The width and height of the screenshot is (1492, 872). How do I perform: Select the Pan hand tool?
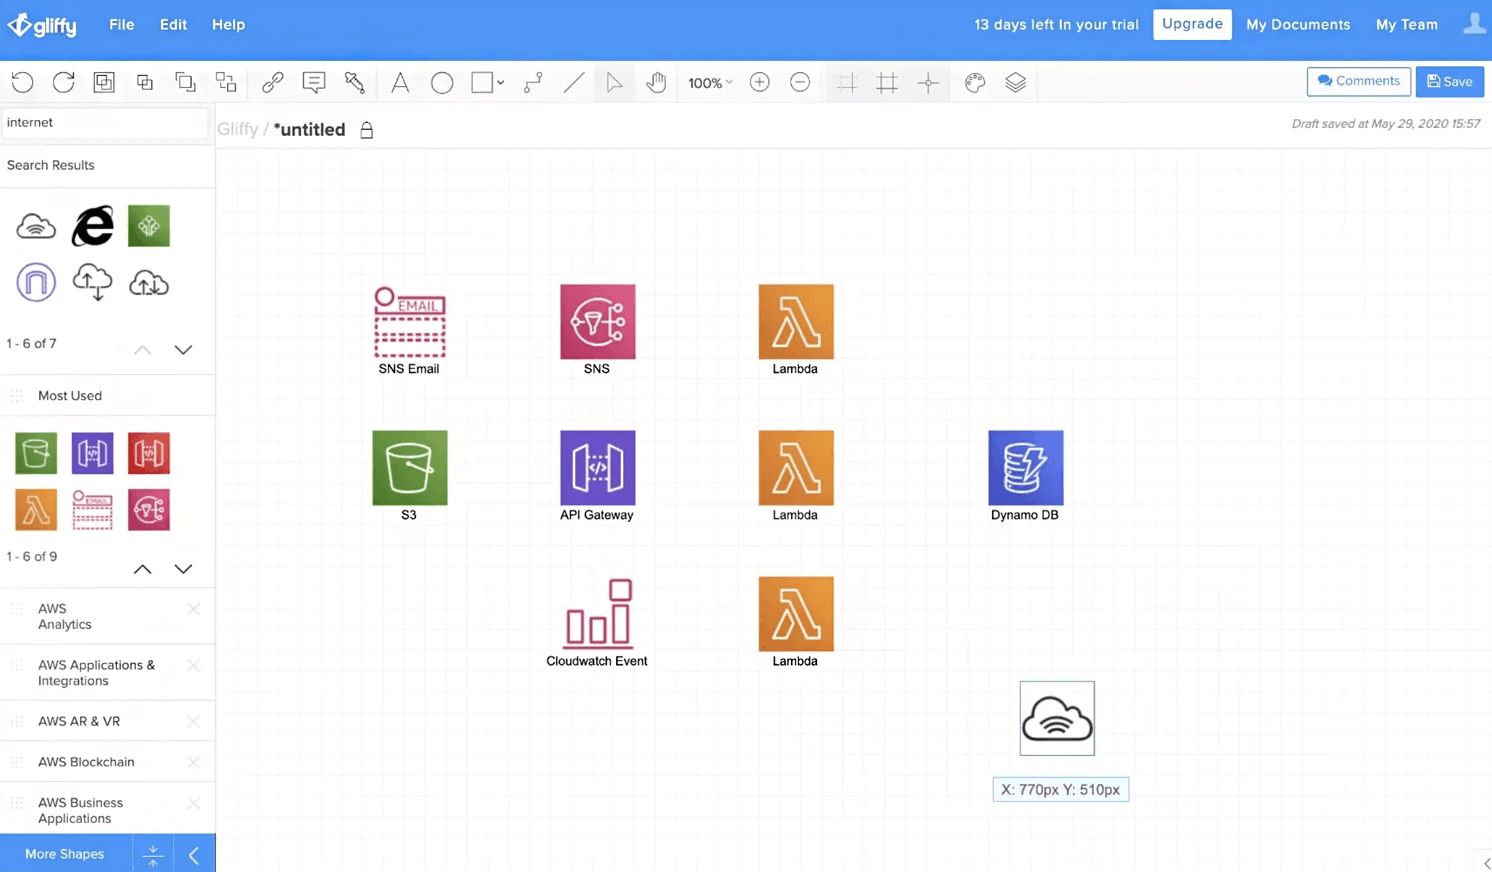coord(656,83)
